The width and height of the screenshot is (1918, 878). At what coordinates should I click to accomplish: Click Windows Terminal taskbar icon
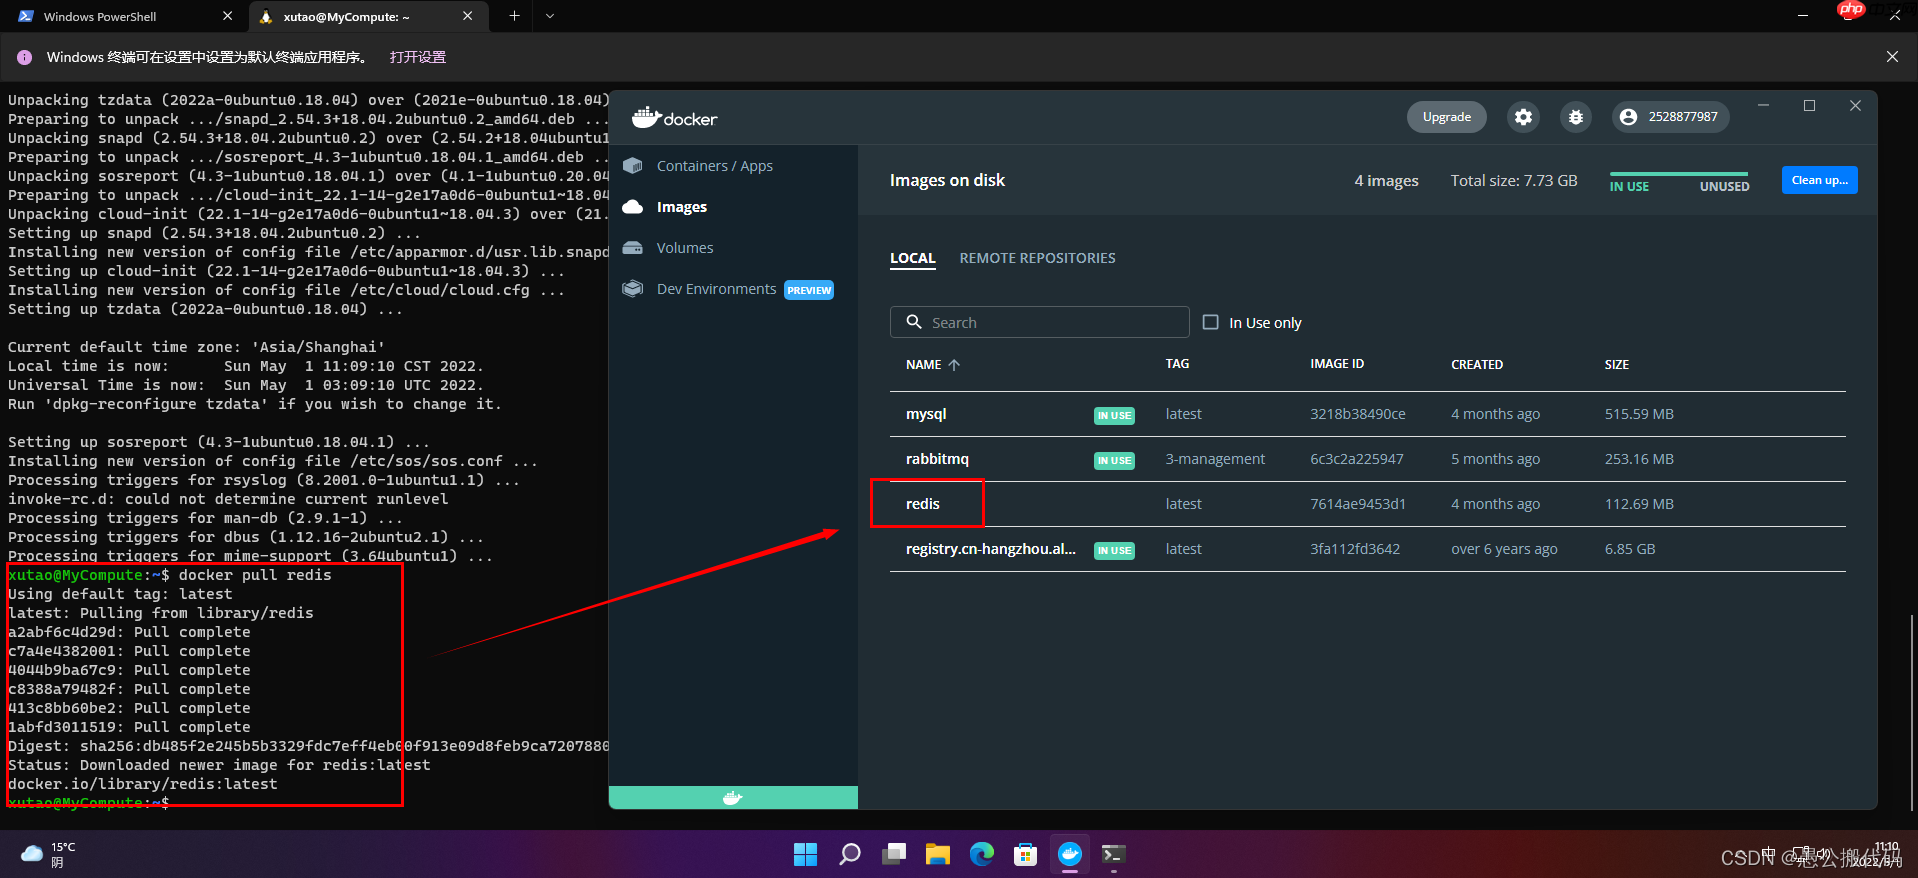1113,854
